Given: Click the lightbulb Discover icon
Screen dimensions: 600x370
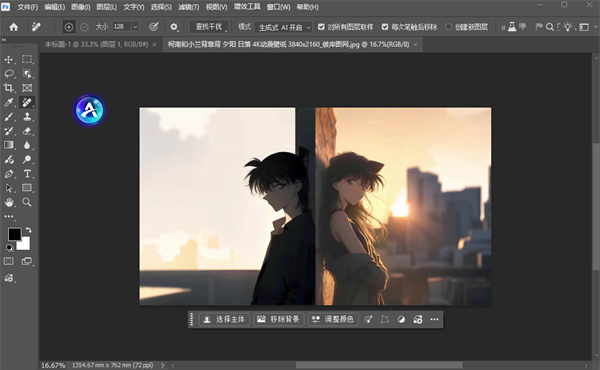Looking at the screenshot, I should 567,26.
